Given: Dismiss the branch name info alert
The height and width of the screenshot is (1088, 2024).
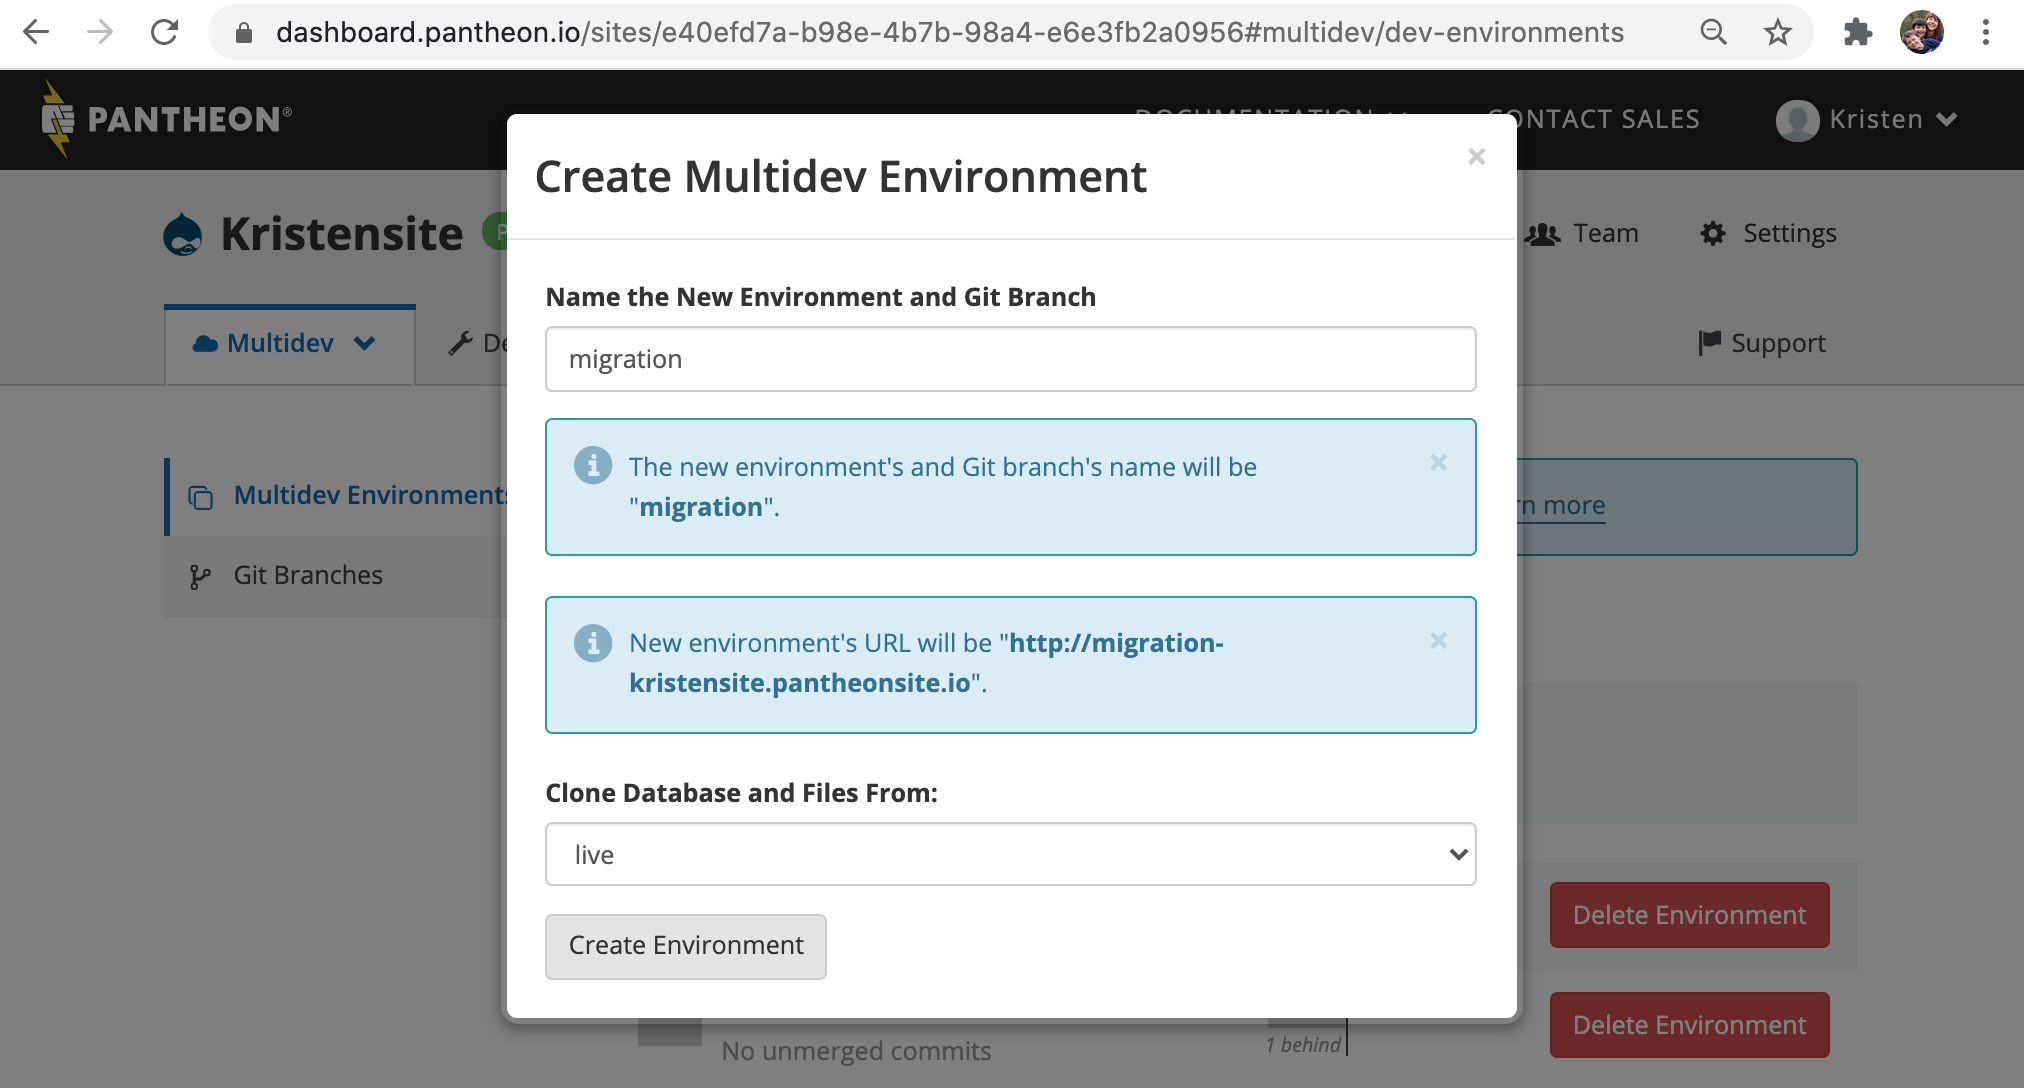Looking at the screenshot, I should pos(1438,462).
